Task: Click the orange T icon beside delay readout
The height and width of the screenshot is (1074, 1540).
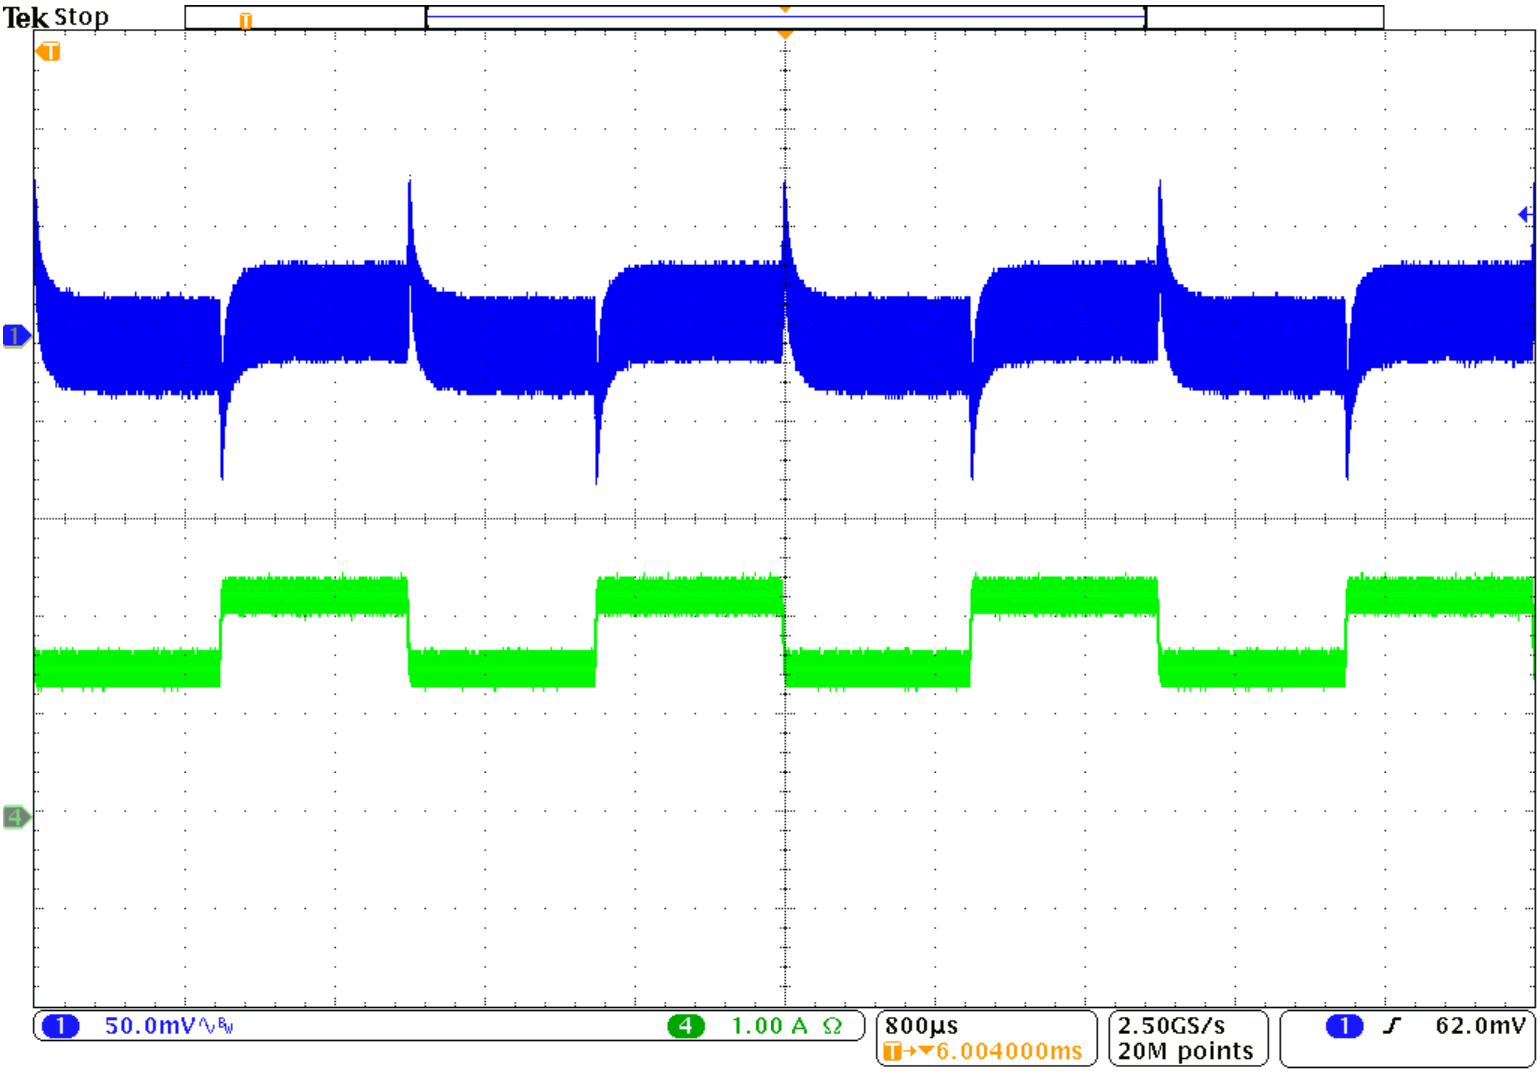Action: pyautogui.click(x=893, y=1051)
